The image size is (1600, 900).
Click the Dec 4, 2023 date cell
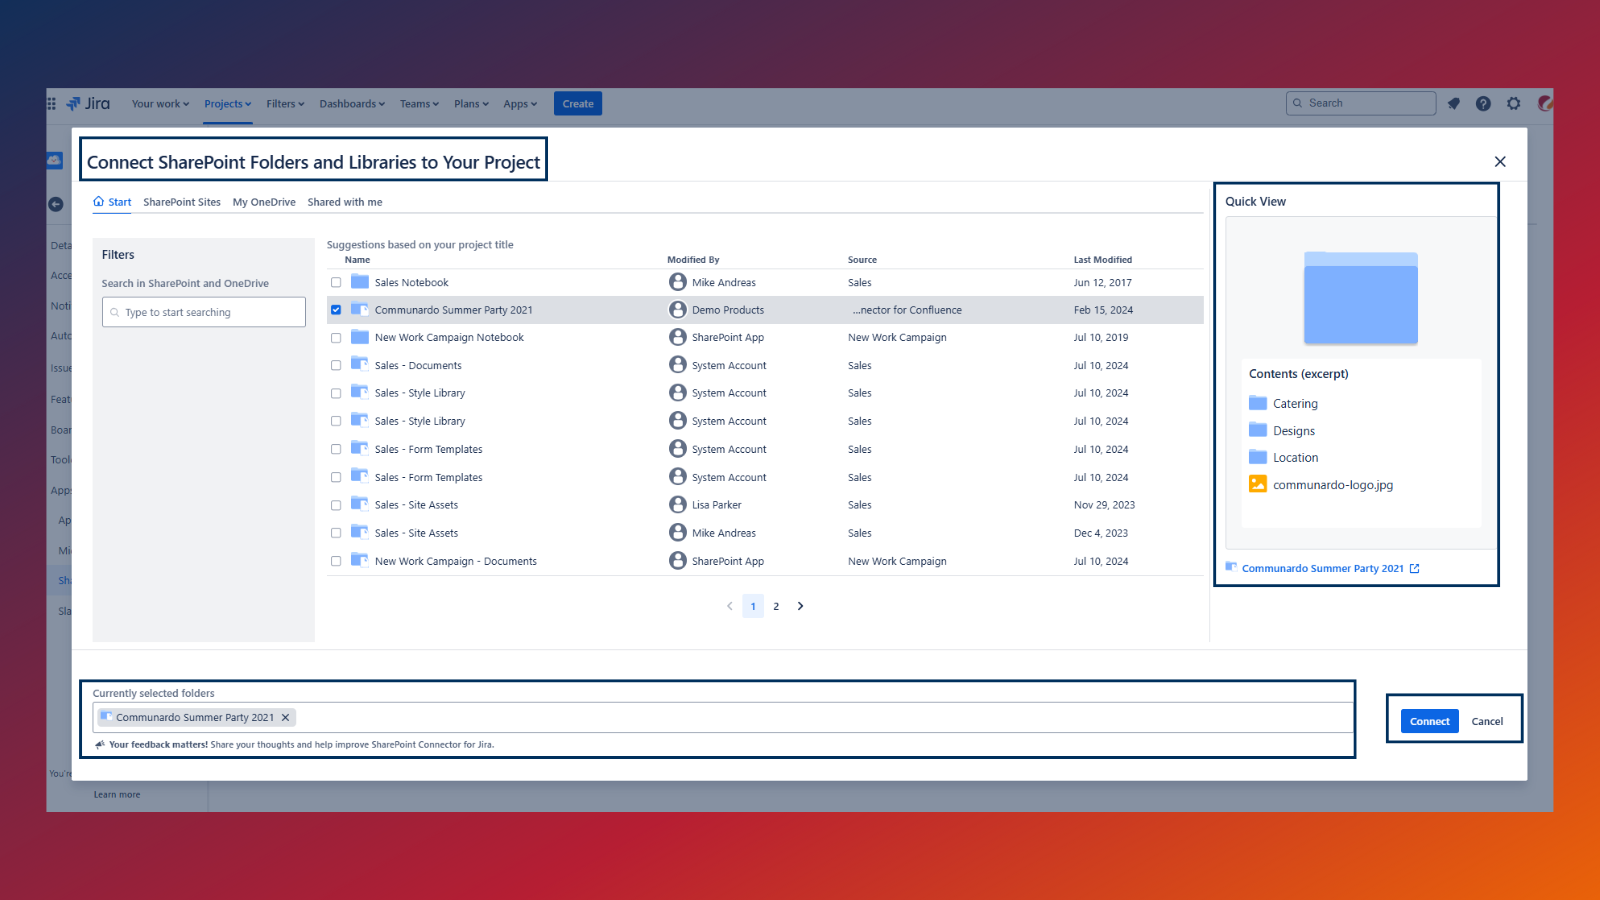1101,533
